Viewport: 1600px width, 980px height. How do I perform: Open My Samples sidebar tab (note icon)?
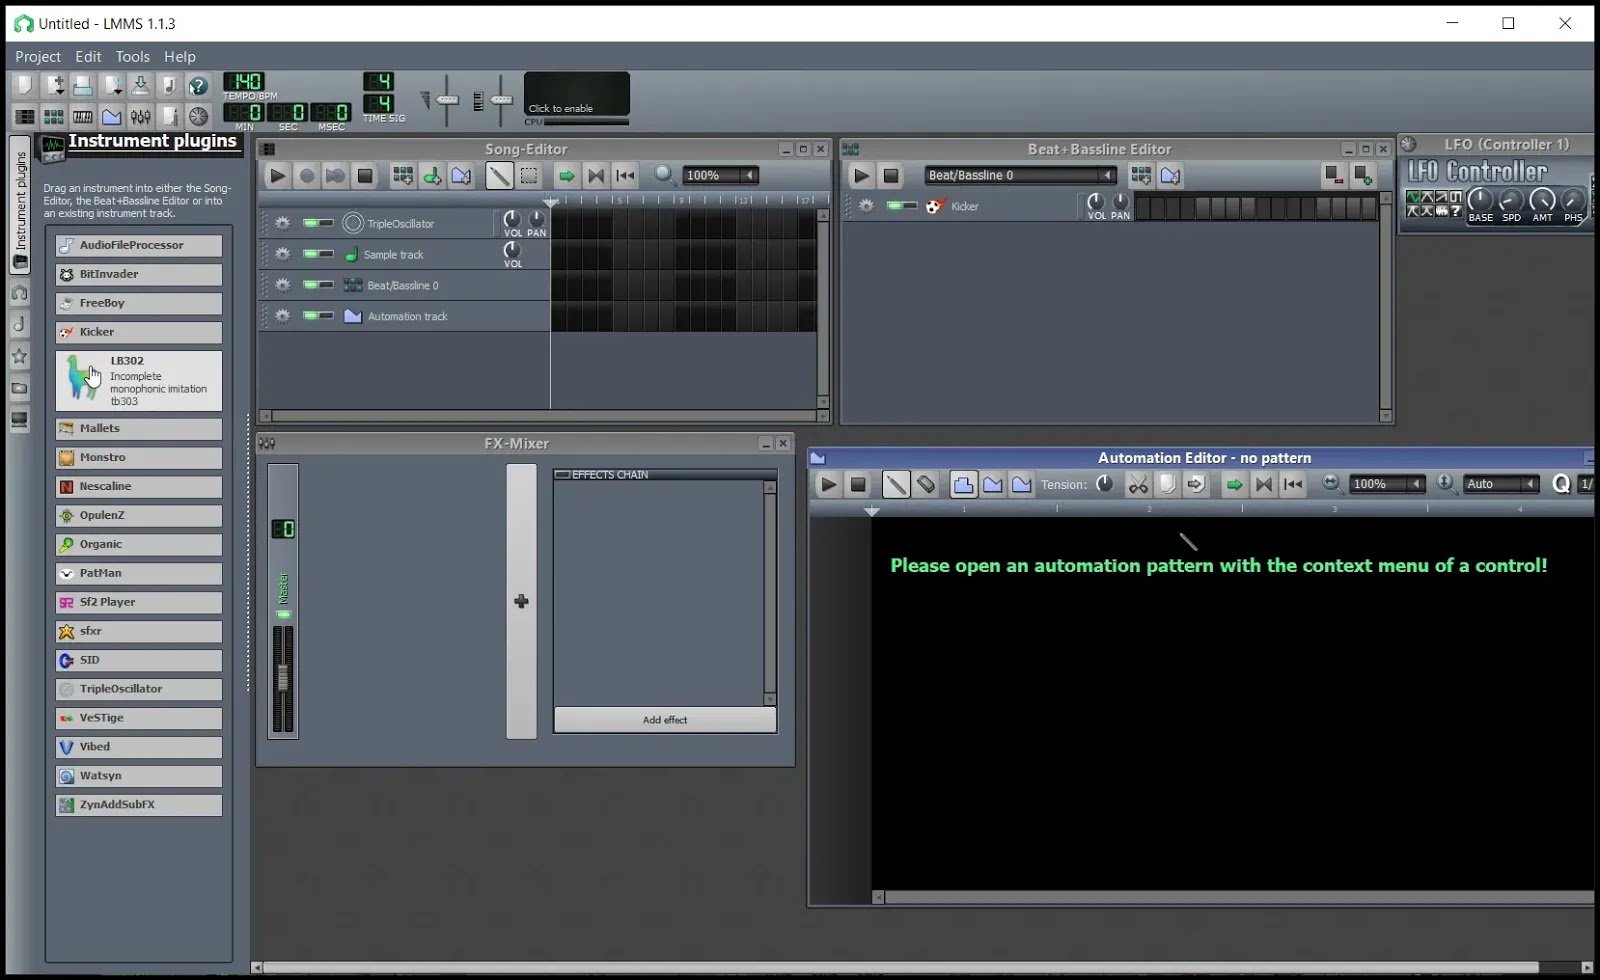(19, 324)
